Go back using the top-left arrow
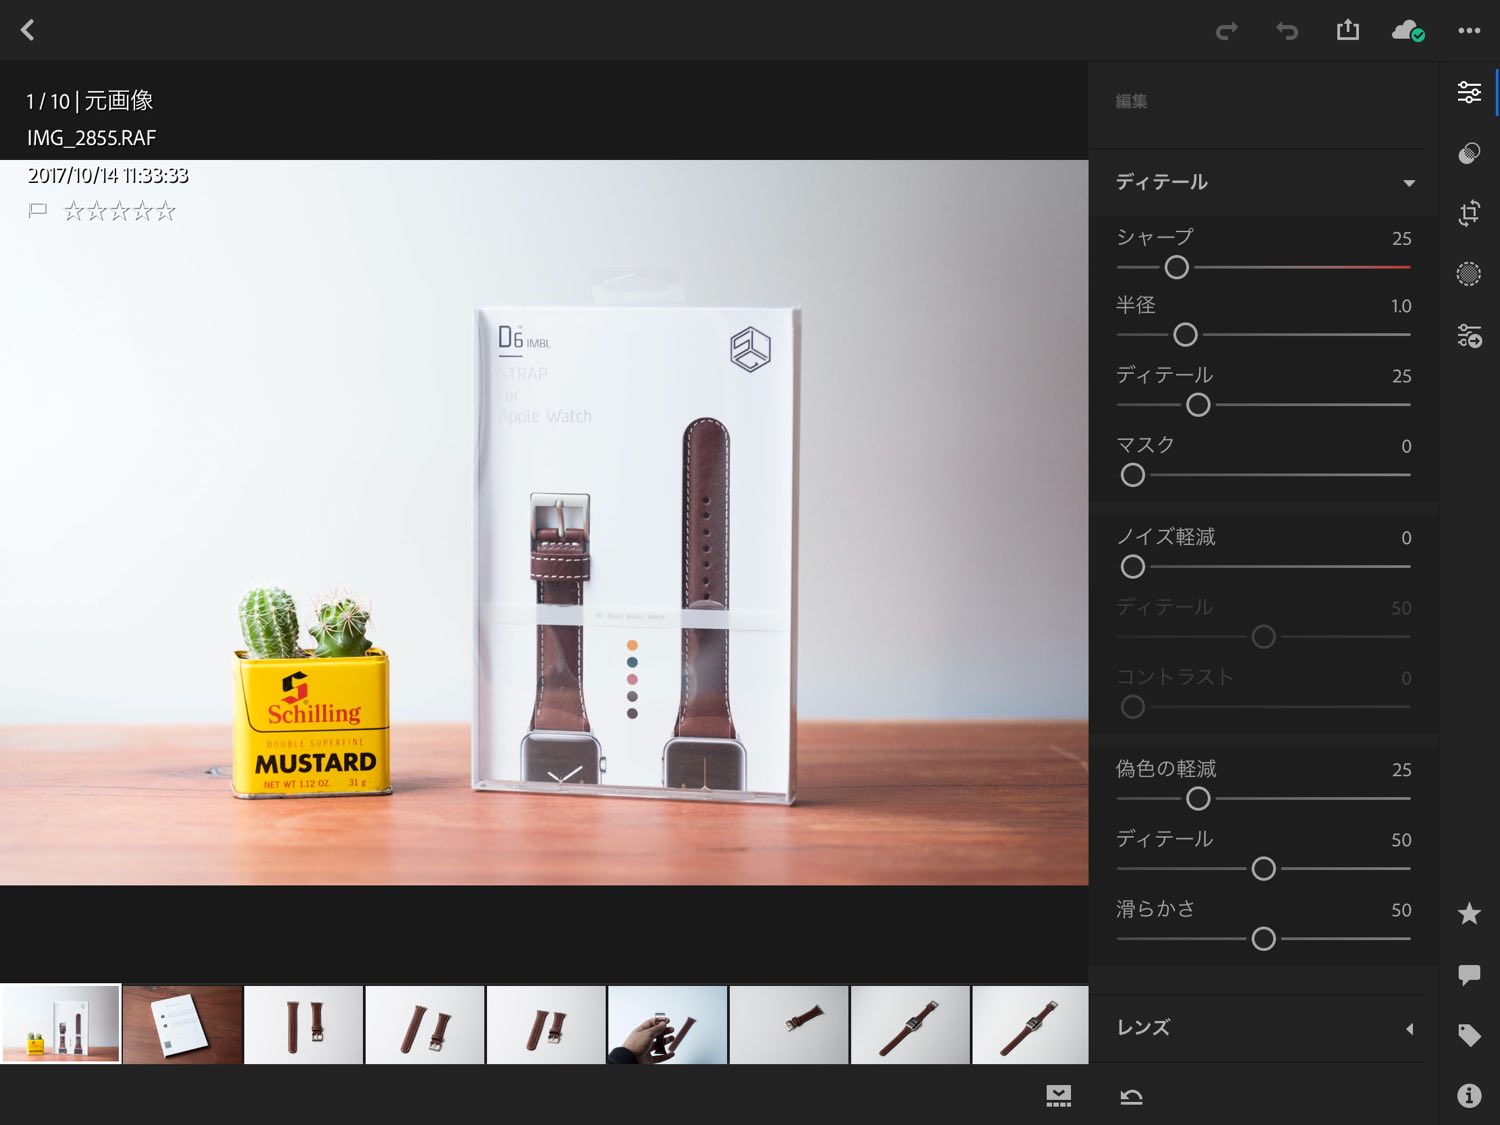The width and height of the screenshot is (1500, 1125). (28, 30)
